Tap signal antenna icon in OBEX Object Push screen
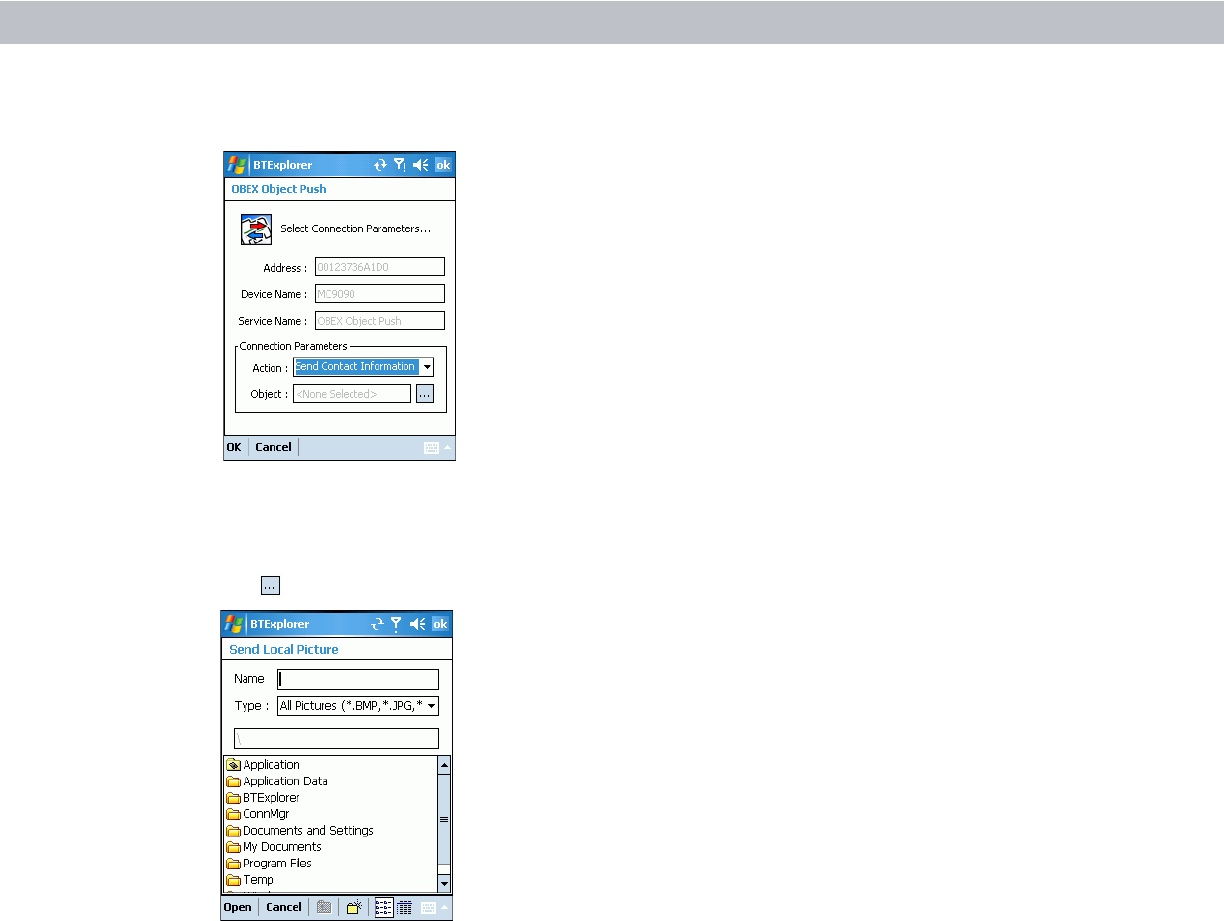 point(400,166)
